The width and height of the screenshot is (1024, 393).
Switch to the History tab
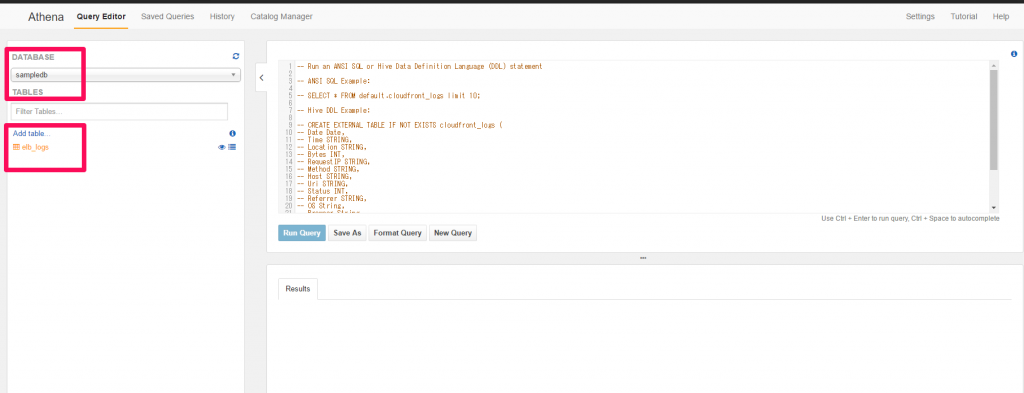click(x=222, y=16)
